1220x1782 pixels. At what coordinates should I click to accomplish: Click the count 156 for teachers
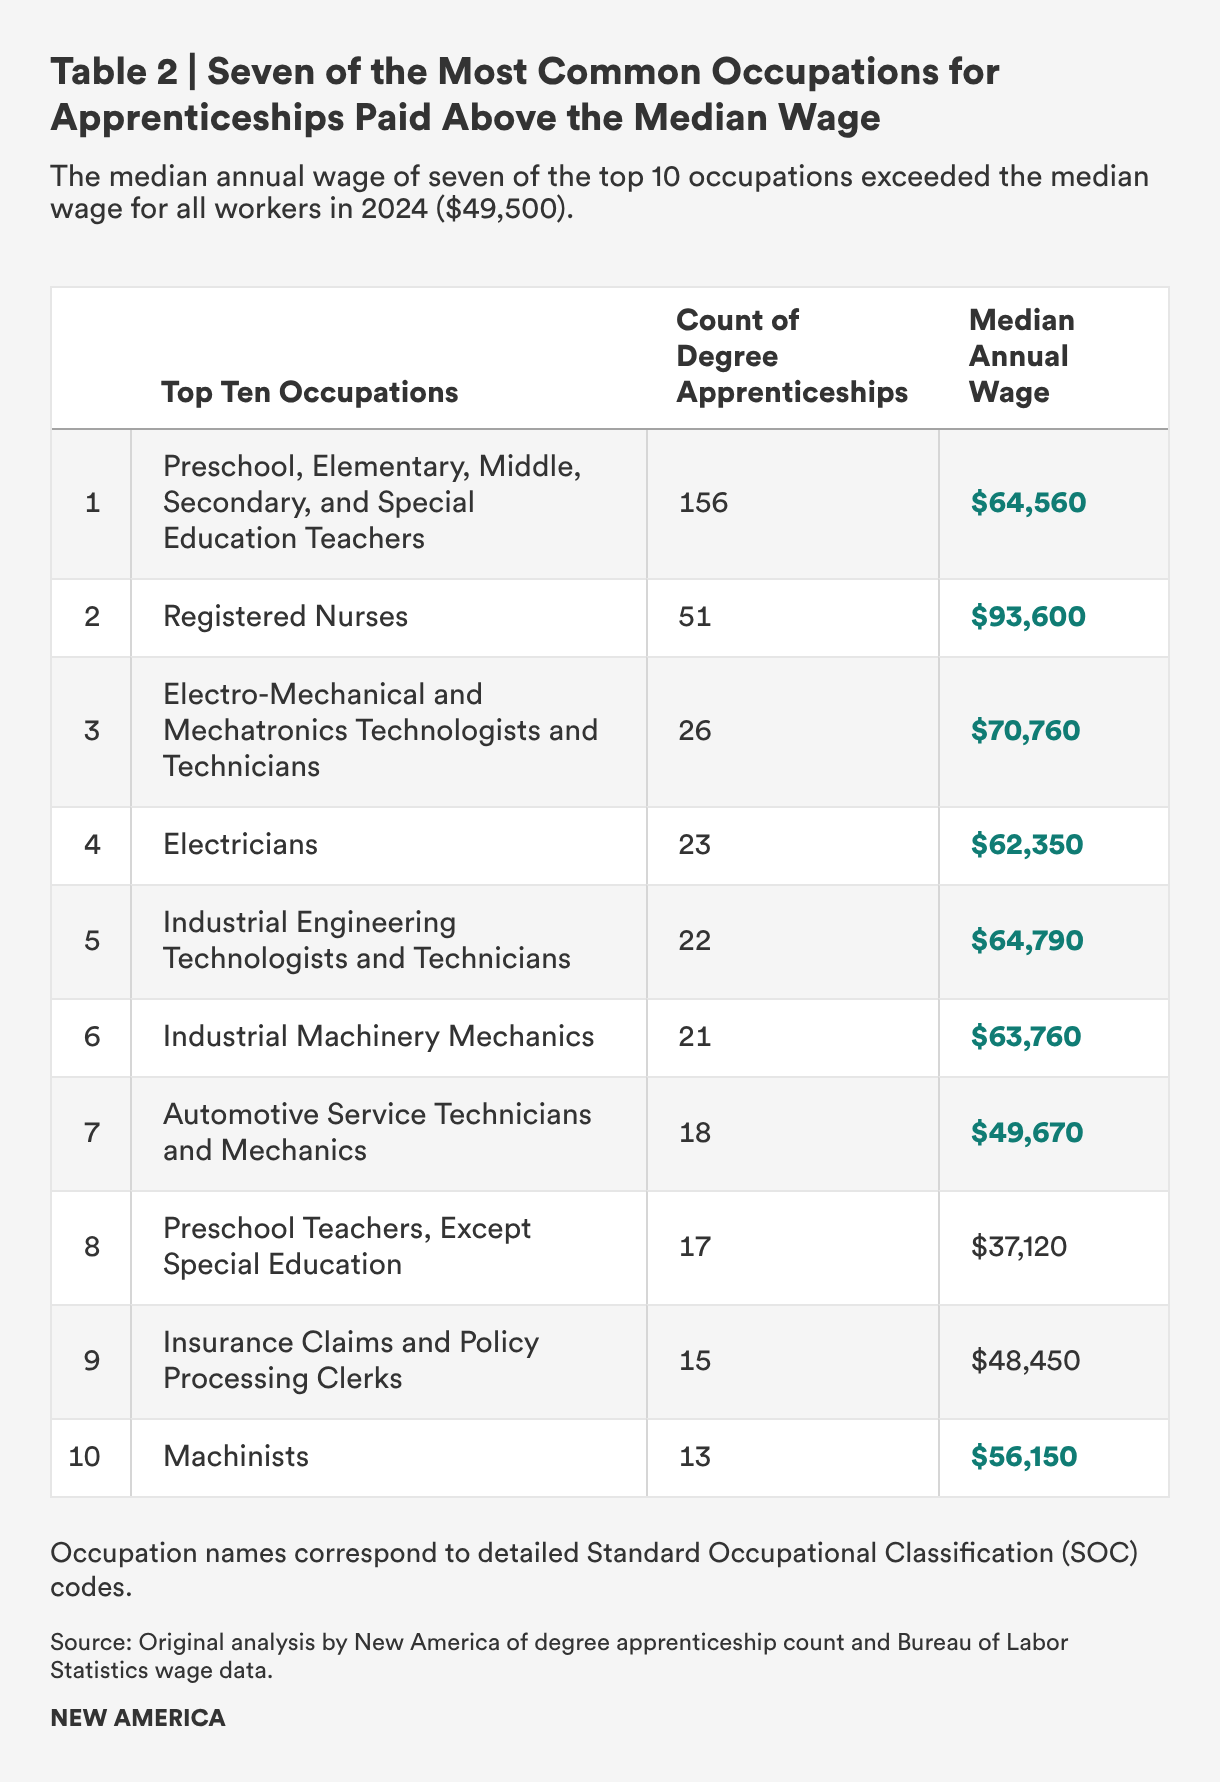[x=703, y=502]
